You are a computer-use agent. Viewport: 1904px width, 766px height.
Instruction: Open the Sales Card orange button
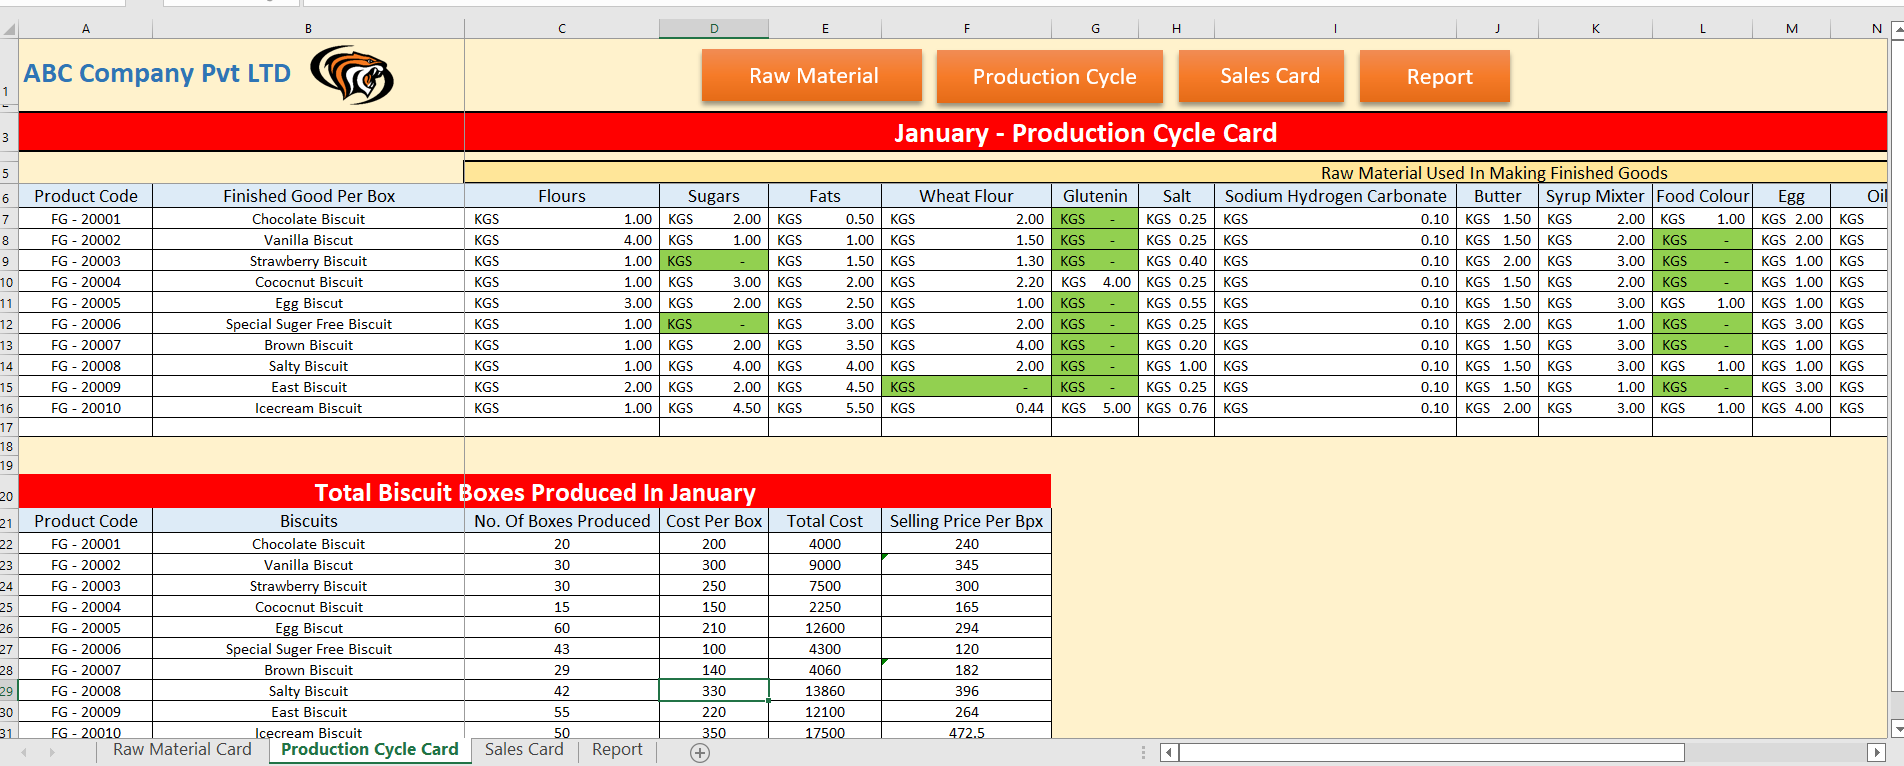(1261, 76)
